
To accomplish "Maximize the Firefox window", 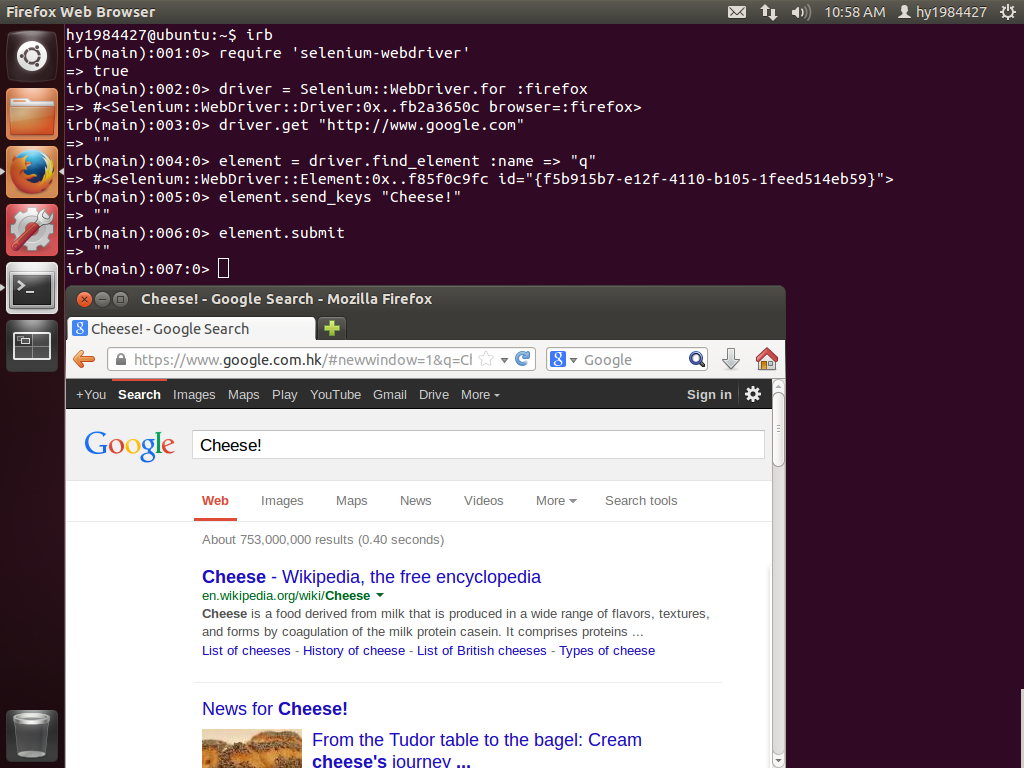I will (120, 299).
